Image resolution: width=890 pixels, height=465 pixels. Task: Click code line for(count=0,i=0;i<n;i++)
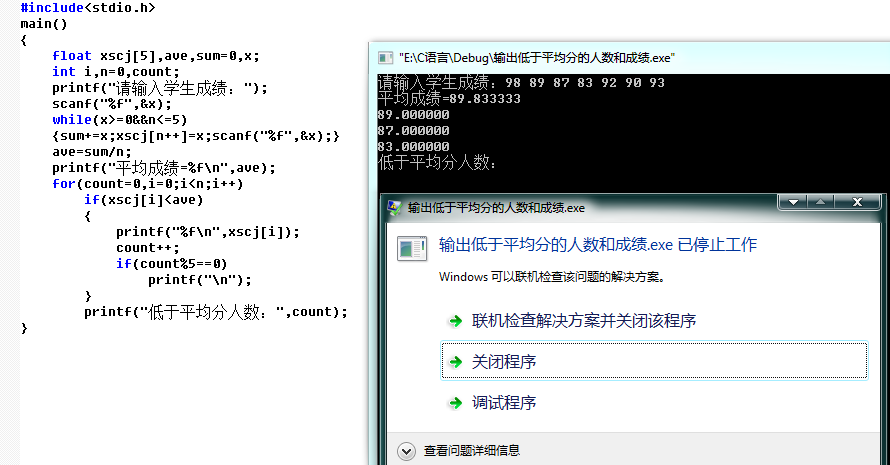(x=148, y=183)
